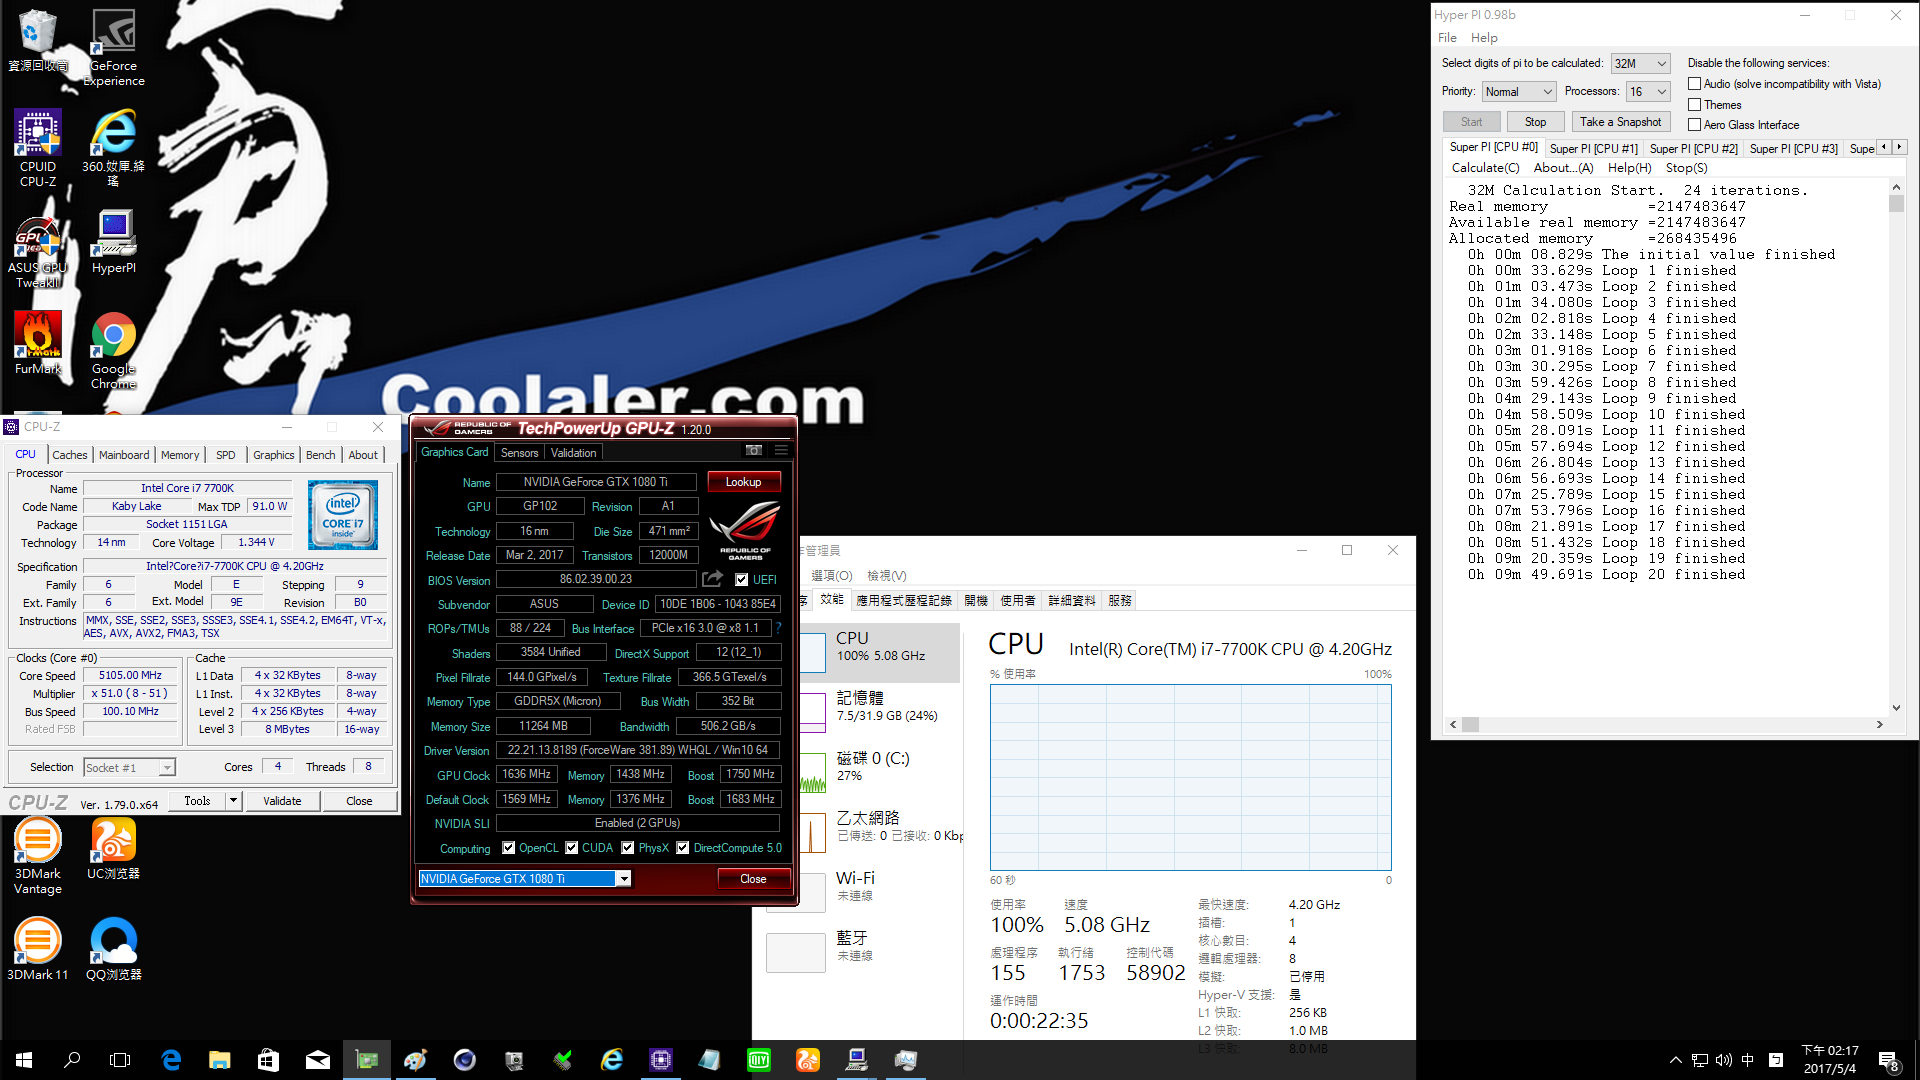Screen dimensions: 1920x1080
Task: Open Processors 16 dropdown in Hyper PI
Action: click(1648, 92)
